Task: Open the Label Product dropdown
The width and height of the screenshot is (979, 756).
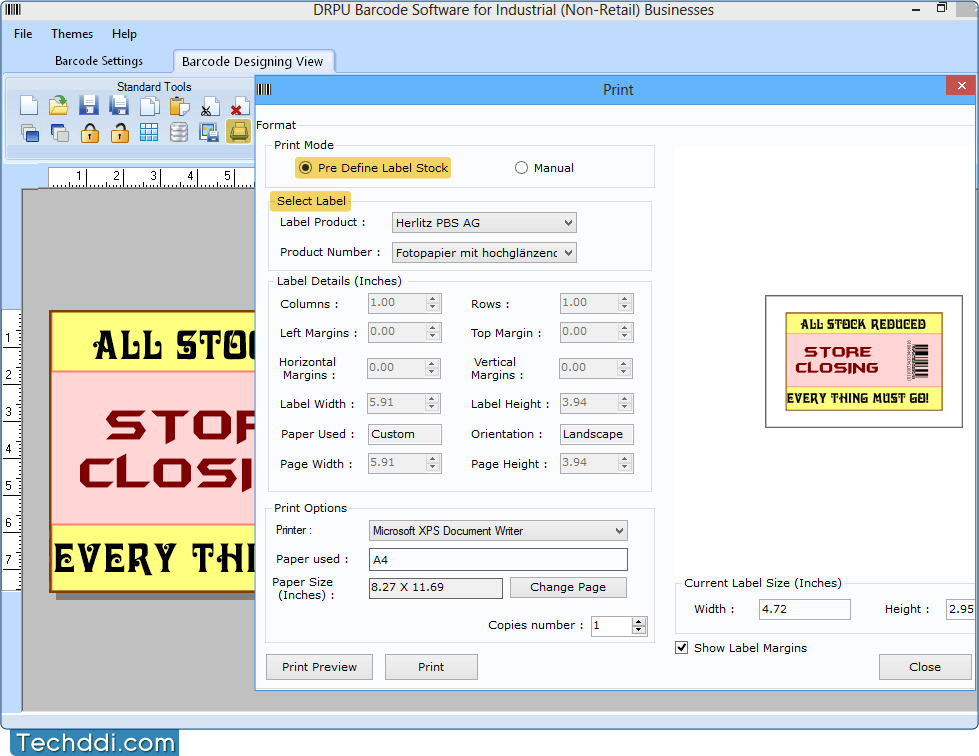Action: coord(484,223)
